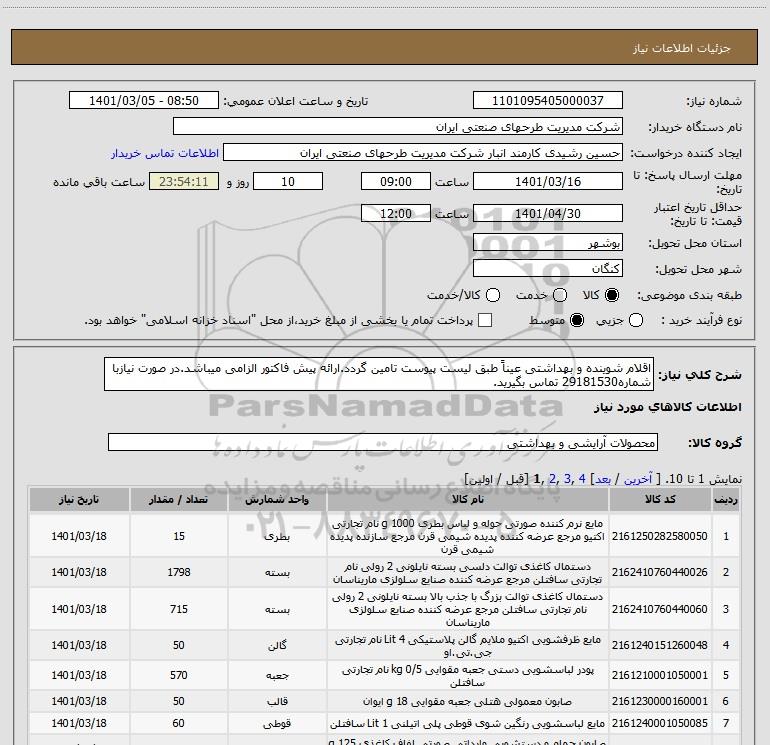Image resolution: width=770 pixels, height=745 pixels.
Task: Click the buyer organization name field
Action: coord(398,126)
